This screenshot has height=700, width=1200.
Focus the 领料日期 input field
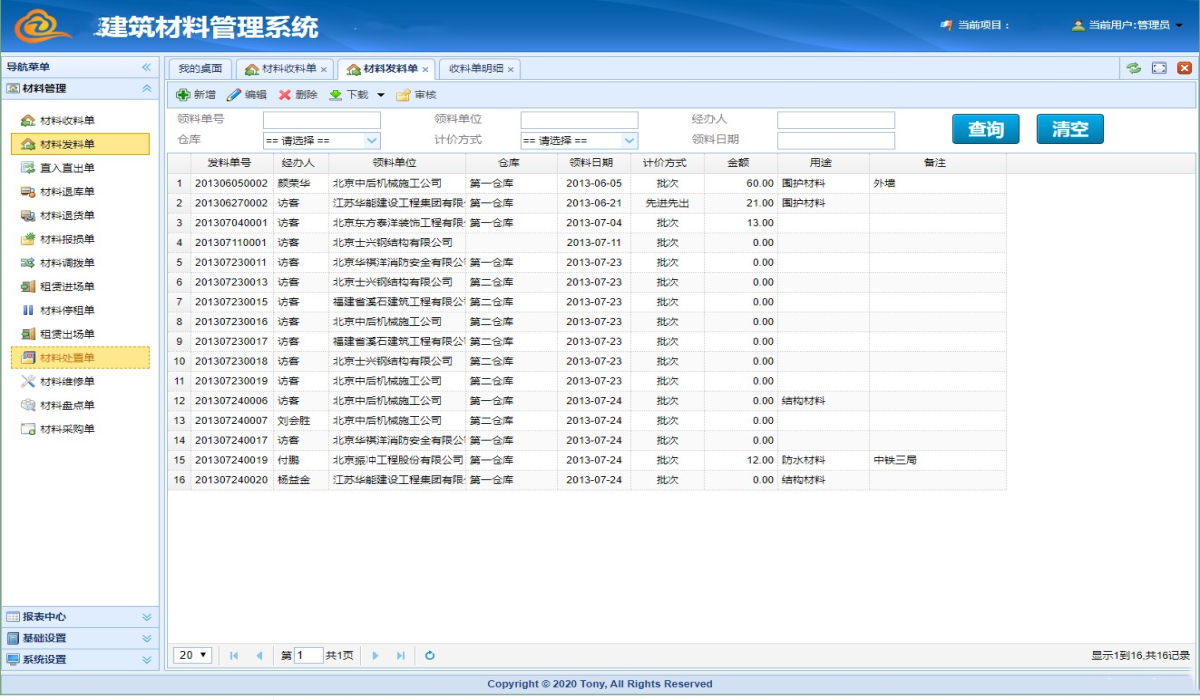(x=836, y=141)
